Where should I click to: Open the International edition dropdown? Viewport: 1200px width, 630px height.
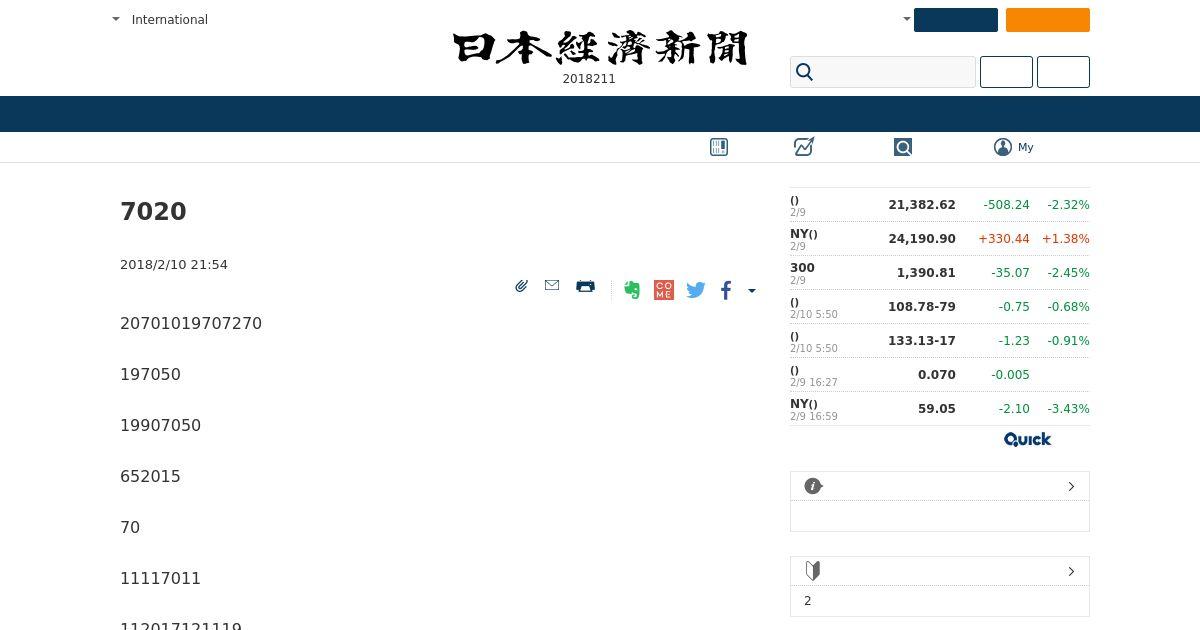(x=160, y=19)
